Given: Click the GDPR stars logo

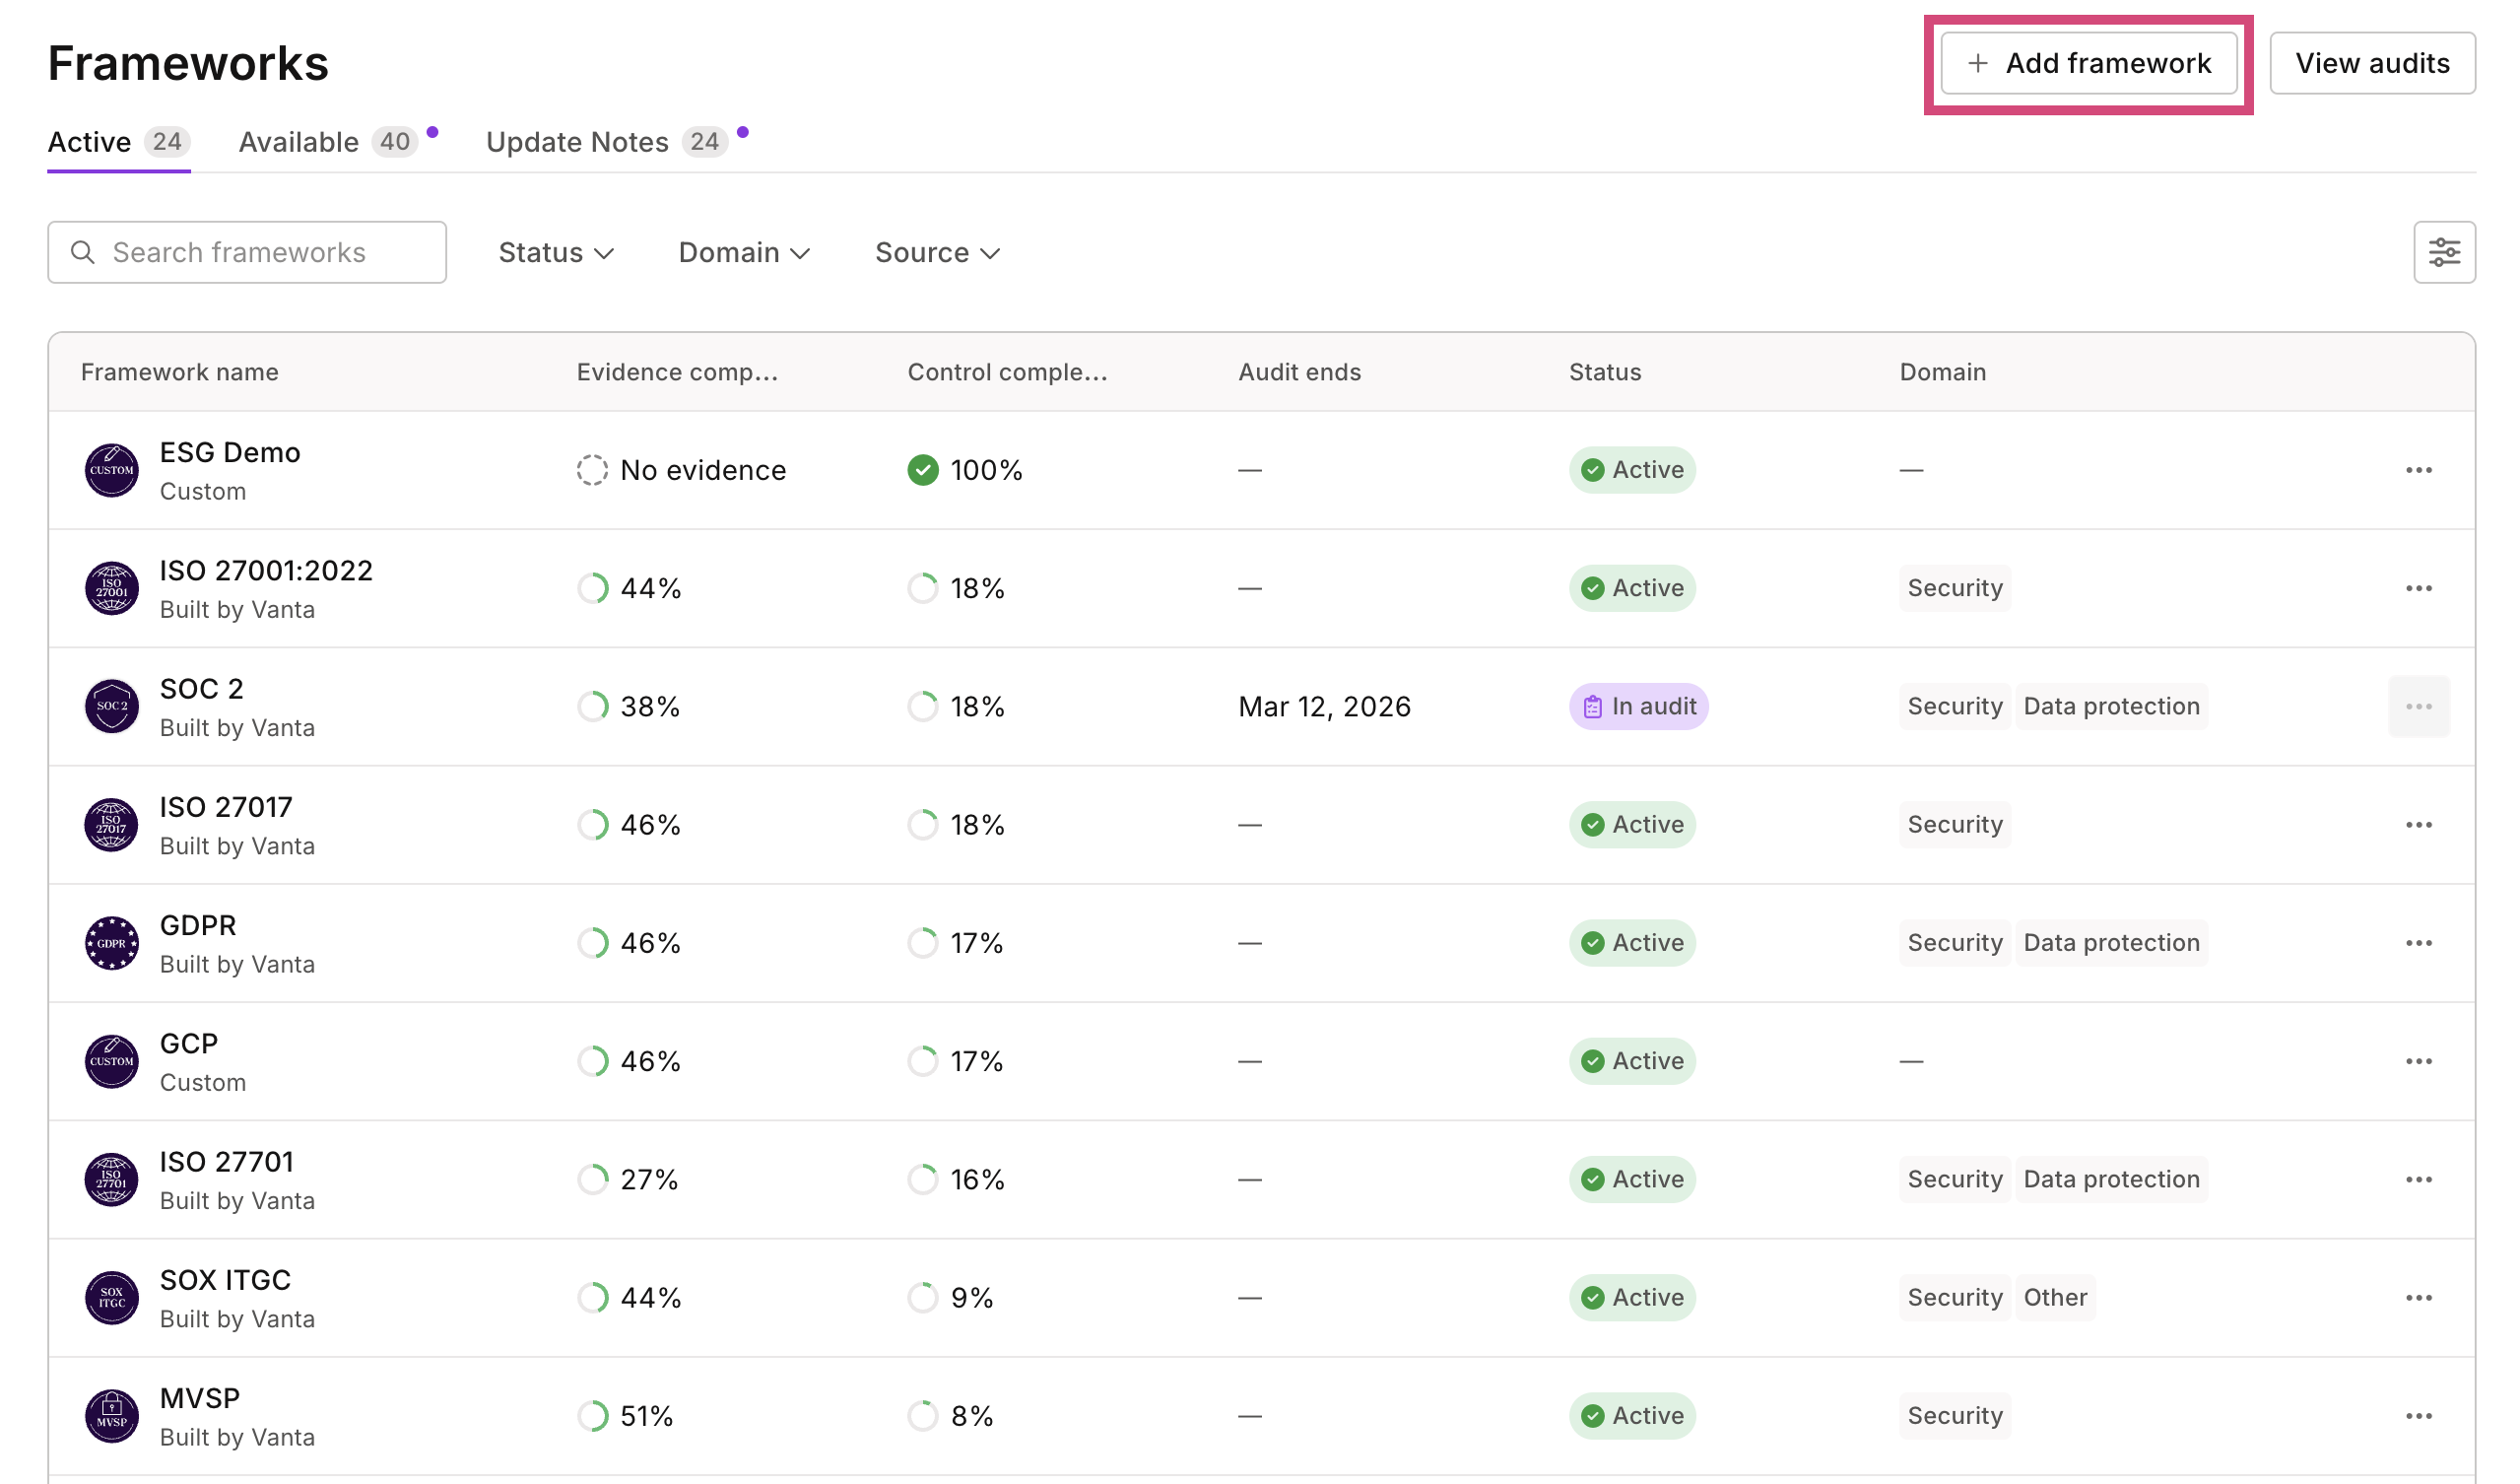Looking at the screenshot, I should [x=111, y=943].
